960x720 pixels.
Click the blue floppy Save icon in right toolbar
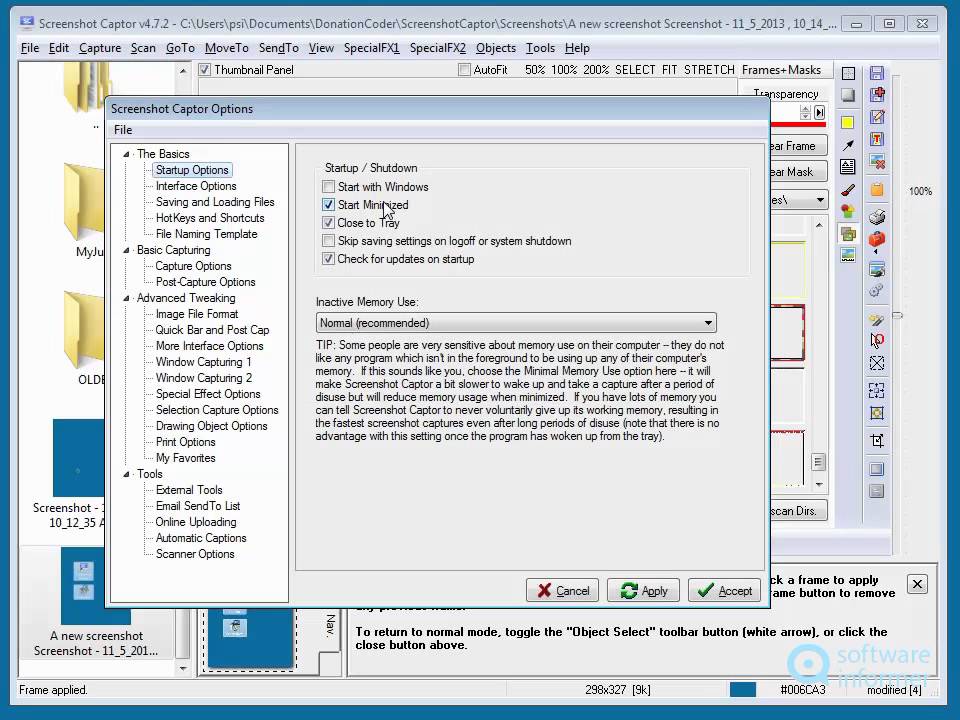877,73
